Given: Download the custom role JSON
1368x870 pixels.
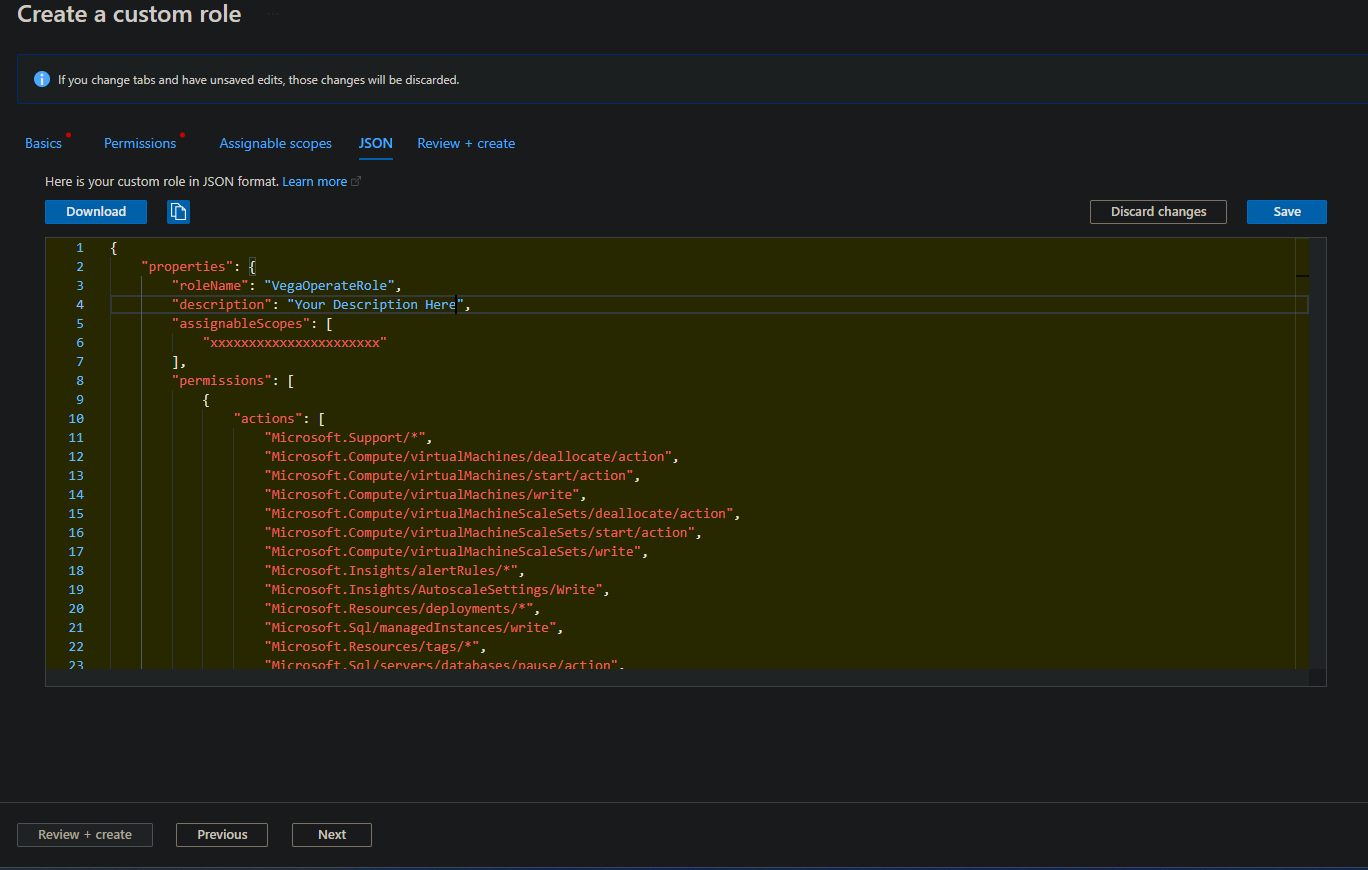Looking at the screenshot, I should click(96, 211).
